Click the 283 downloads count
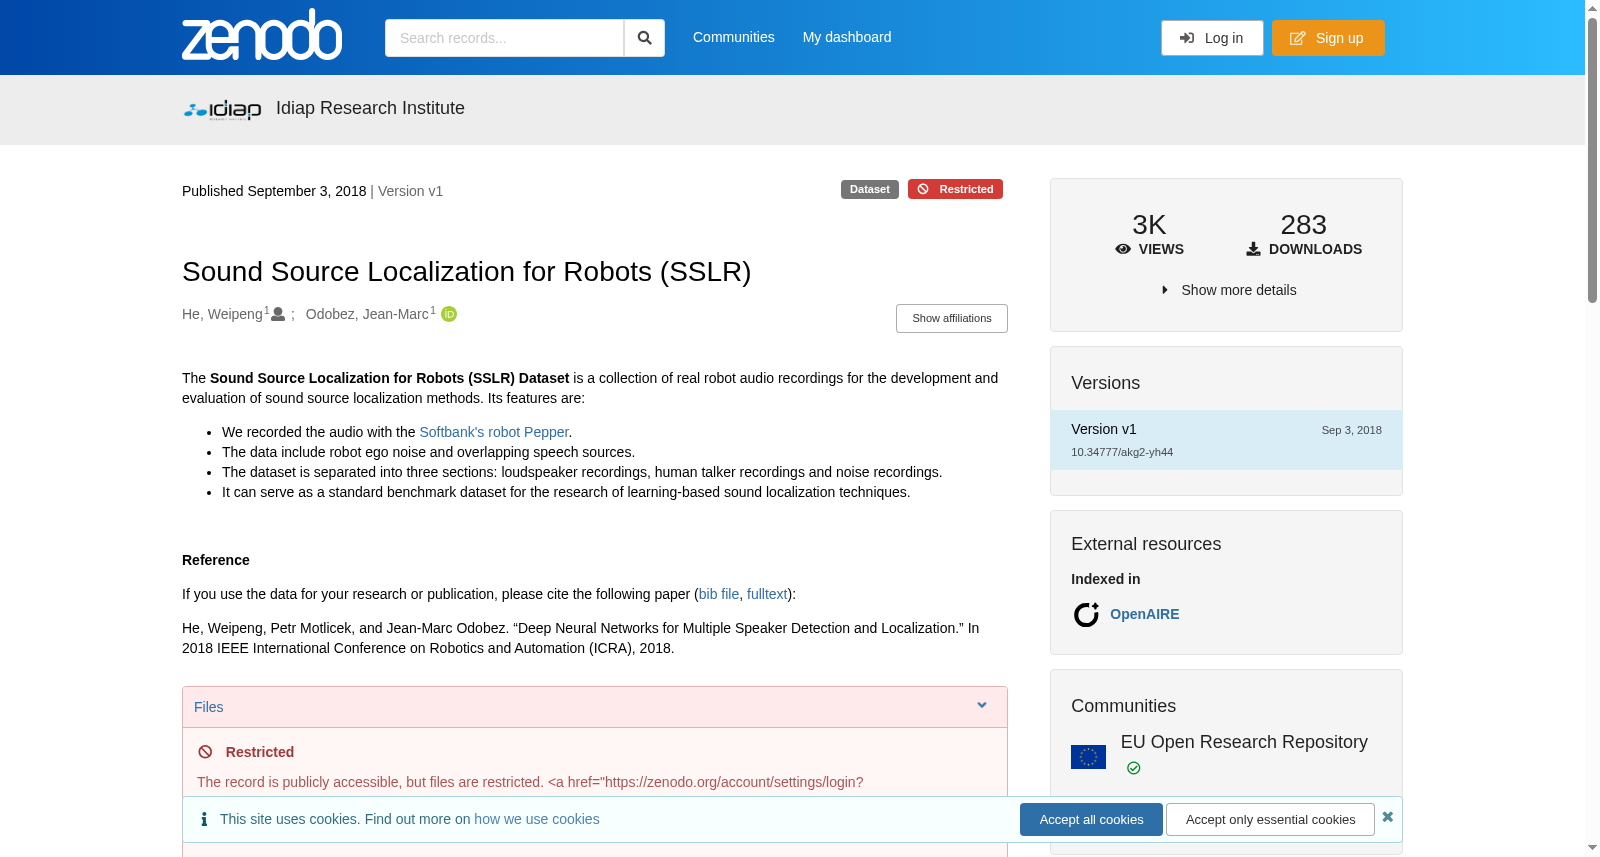The width and height of the screenshot is (1600, 857). [x=1303, y=224]
